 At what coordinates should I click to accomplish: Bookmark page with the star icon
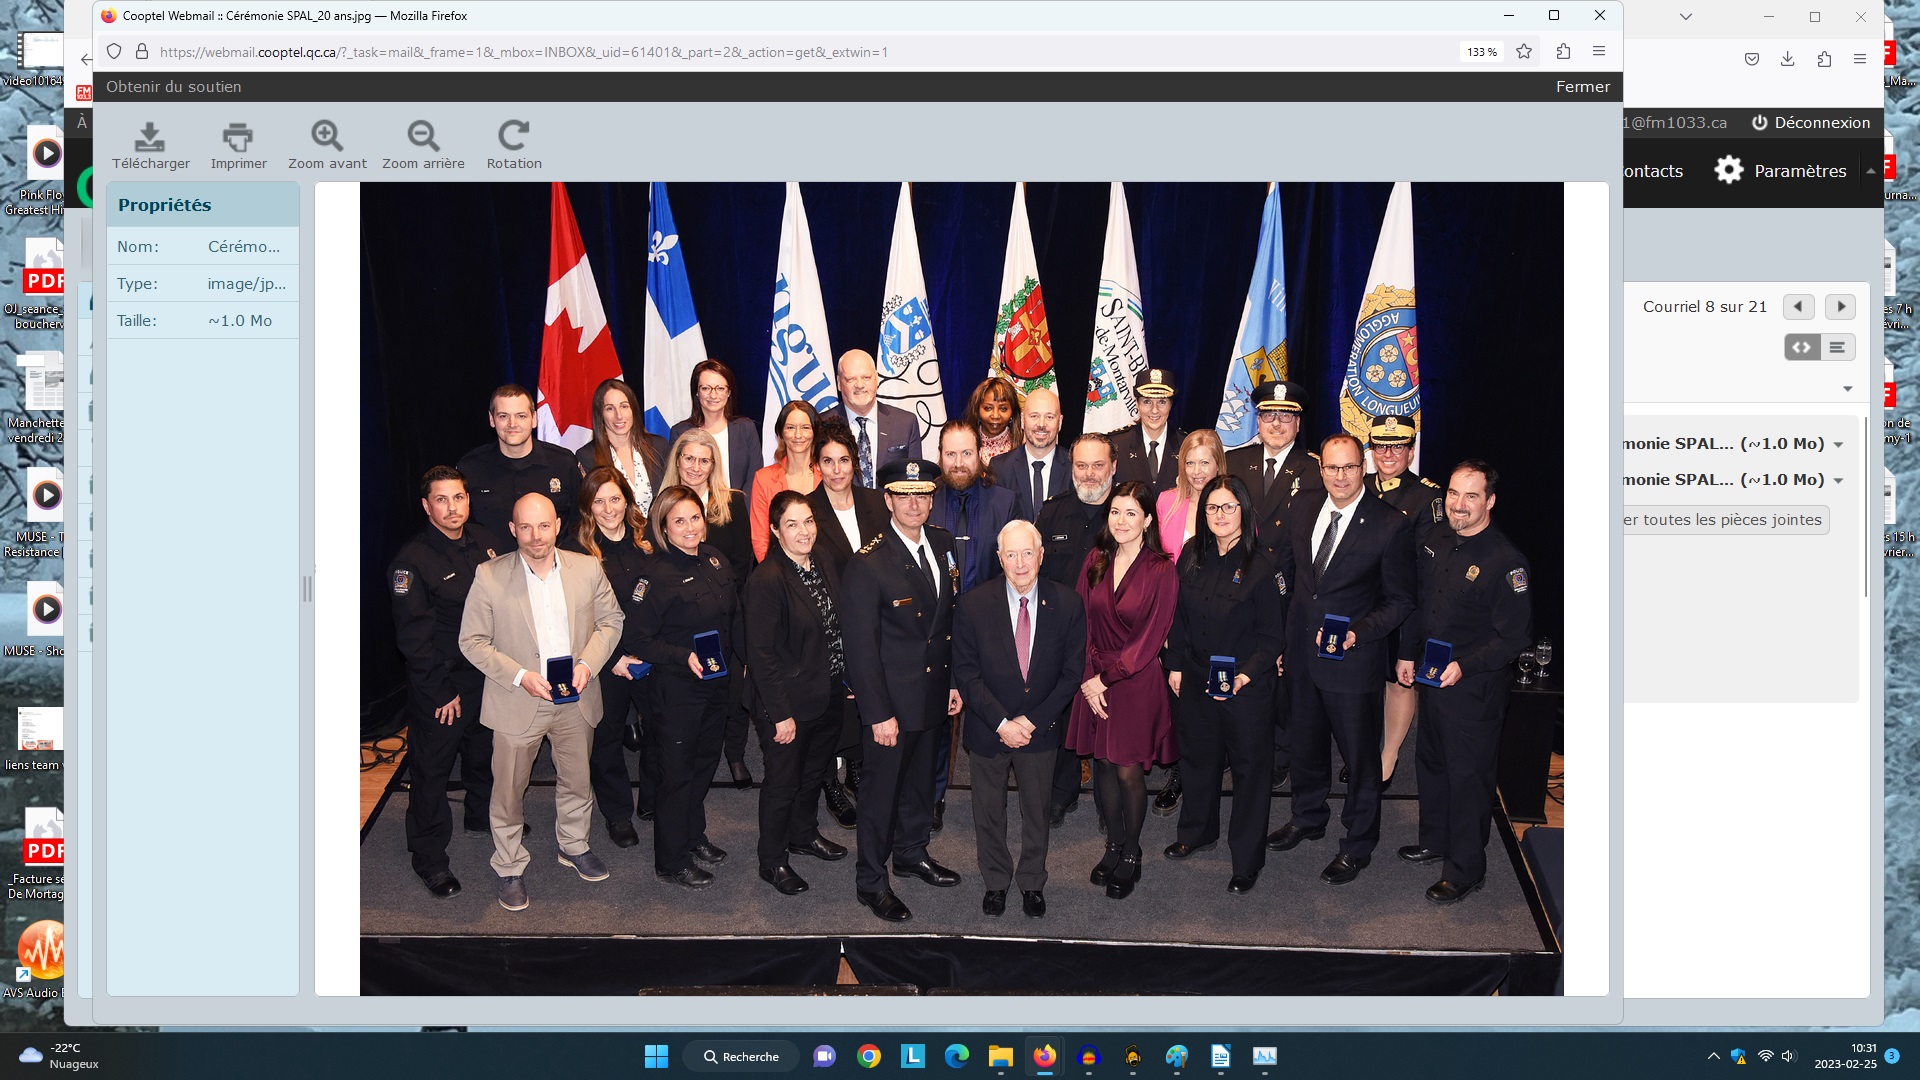click(x=1524, y=52)
